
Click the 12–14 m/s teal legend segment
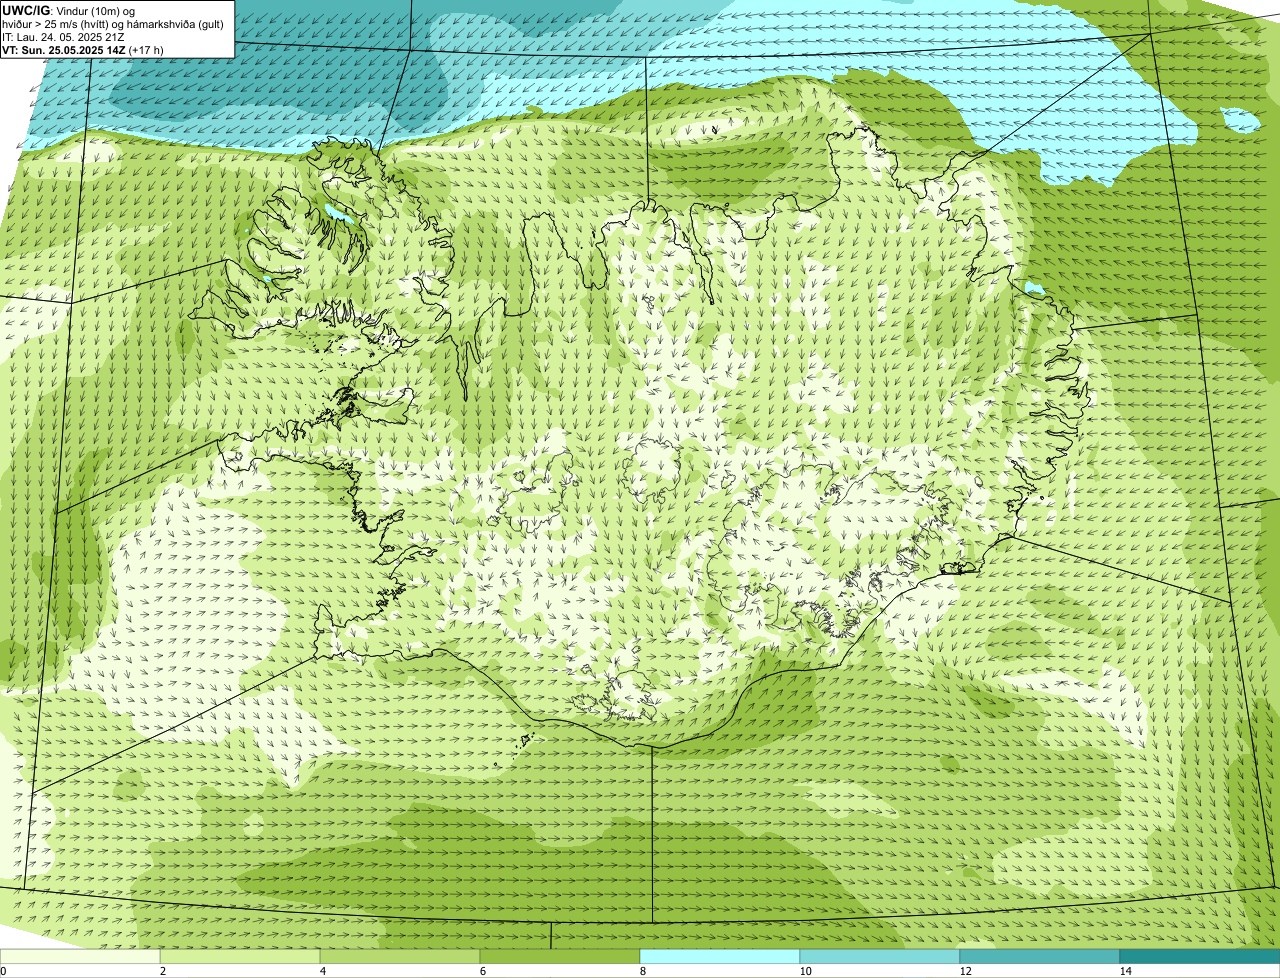tap(1040, 956)
